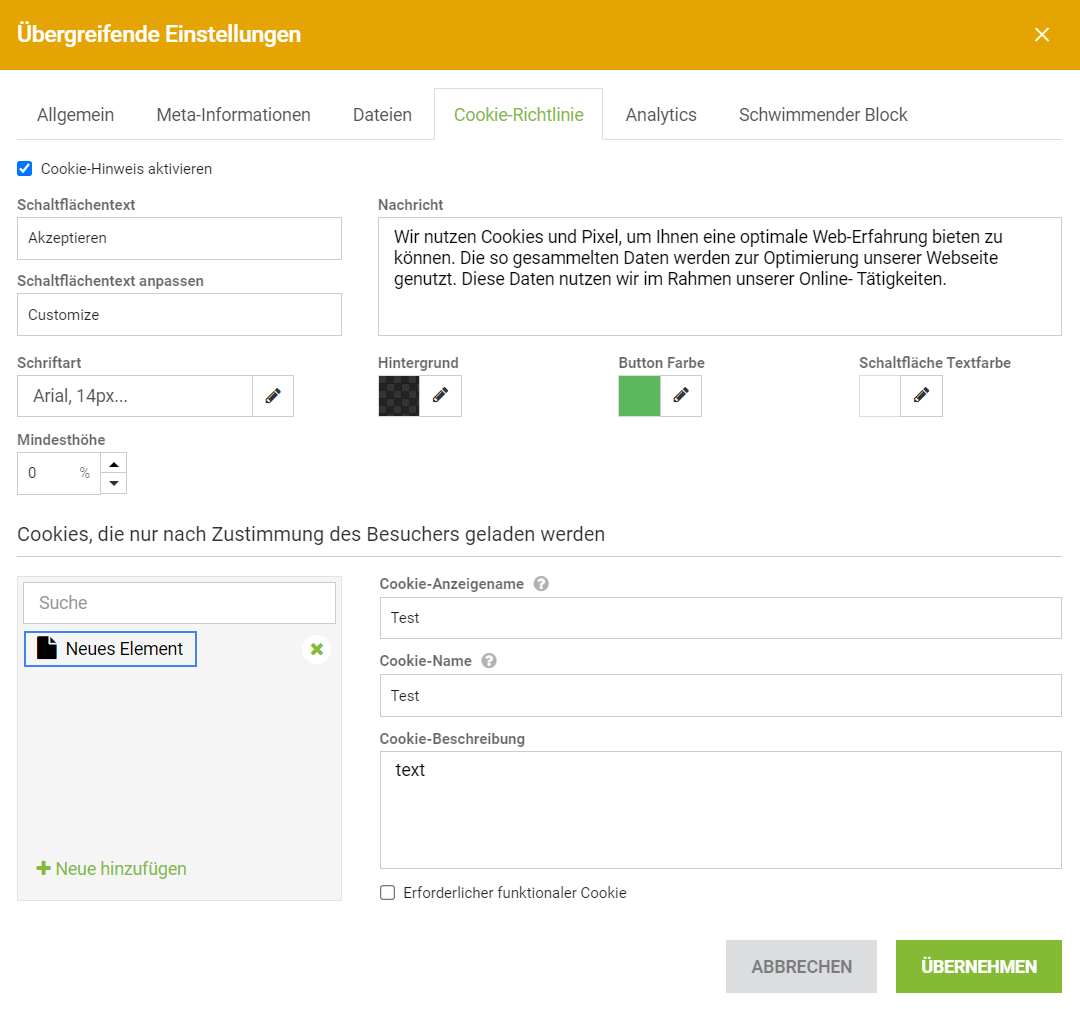Apply settings with ÜBERNEHMEN button

[977, 966]
